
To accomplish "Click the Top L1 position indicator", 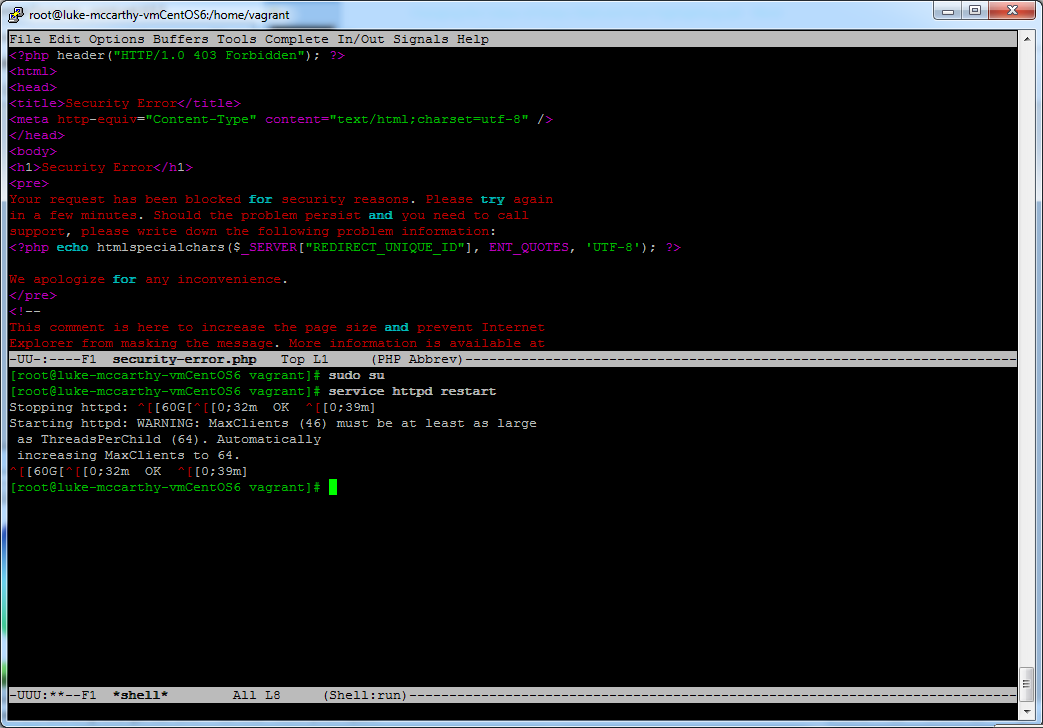I will tap(305, 359).
